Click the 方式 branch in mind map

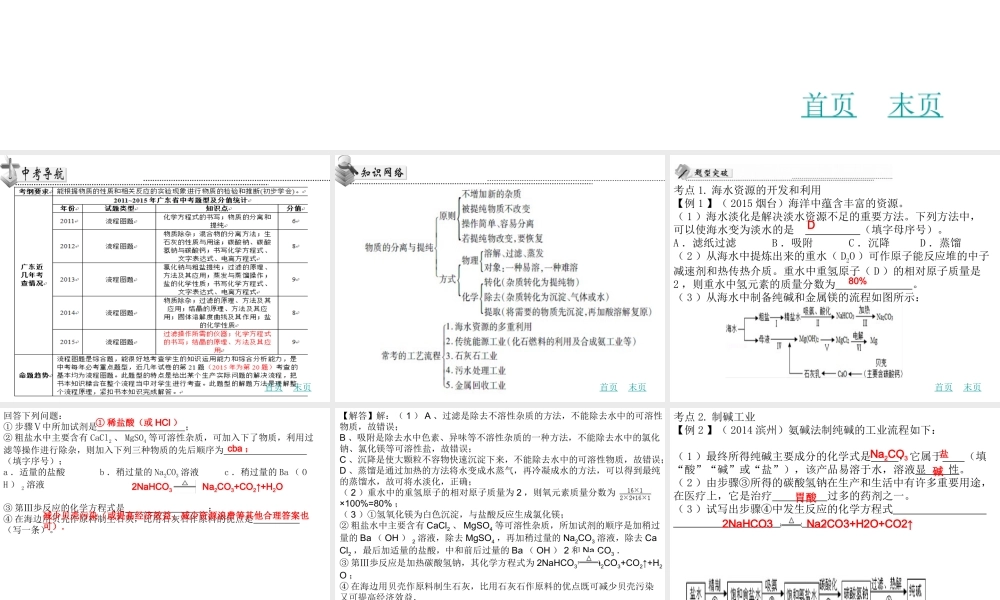[x=447, y=279]
